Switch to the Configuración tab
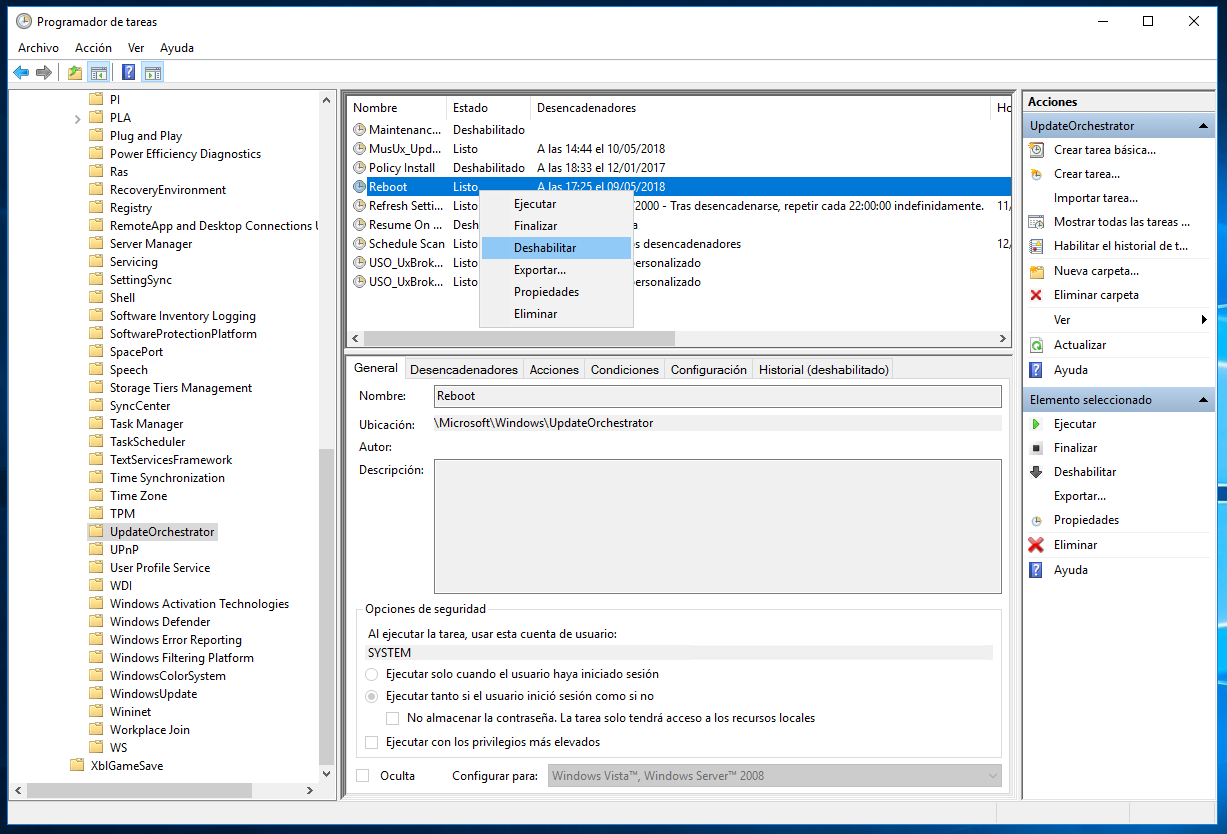1227x834 pixels. [x=709, y=370]
